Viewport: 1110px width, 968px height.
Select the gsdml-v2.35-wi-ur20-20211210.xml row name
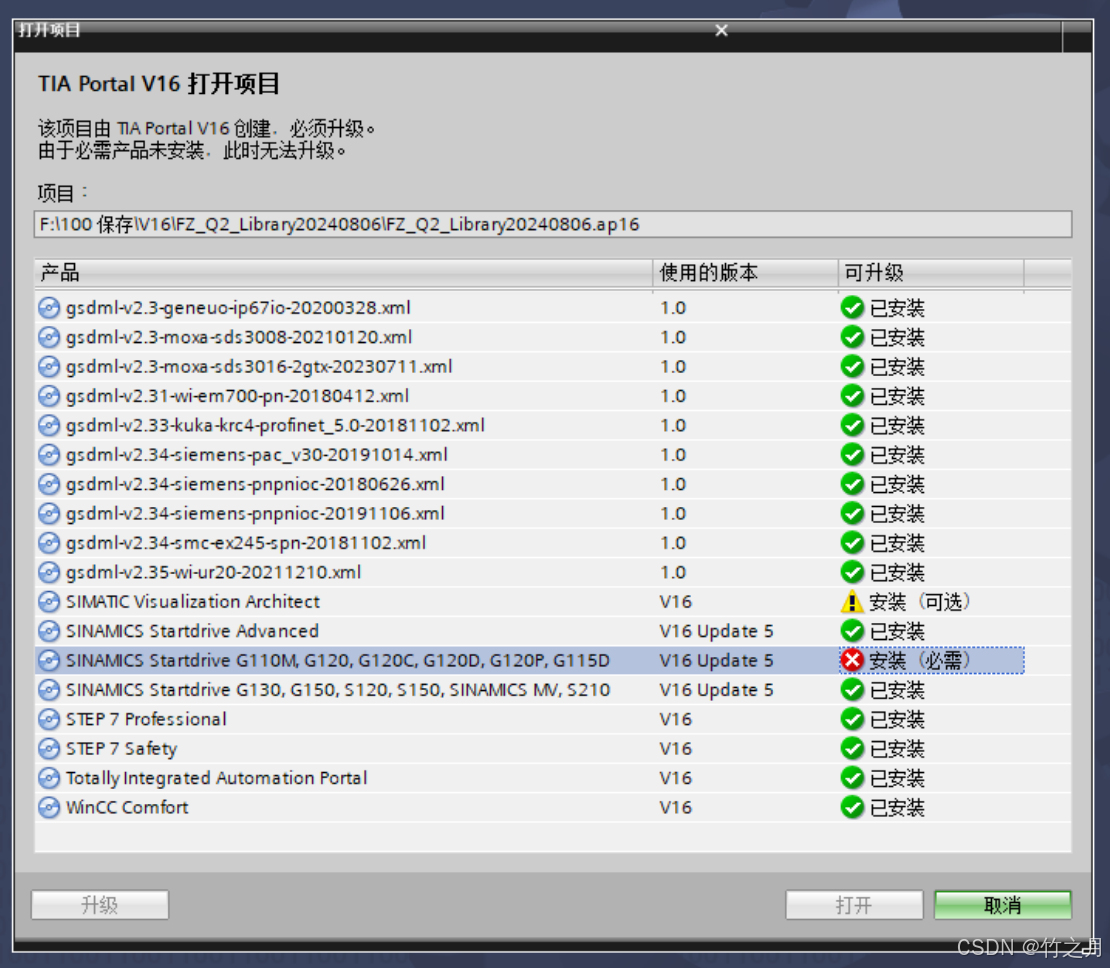pyautogui.click(x=214, y=573)
